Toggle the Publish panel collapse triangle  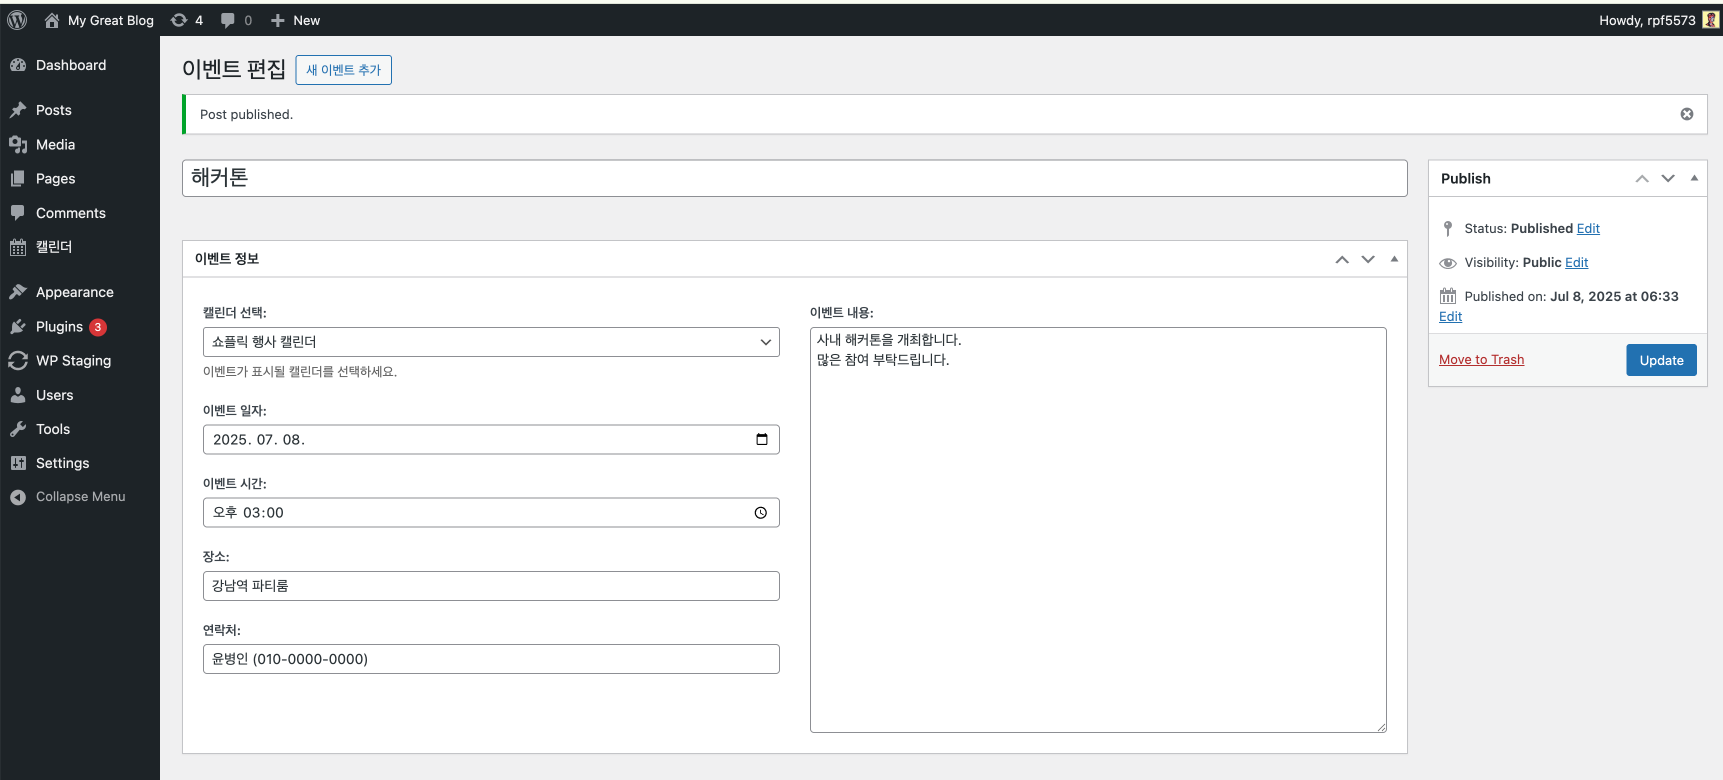(1694, 178)
